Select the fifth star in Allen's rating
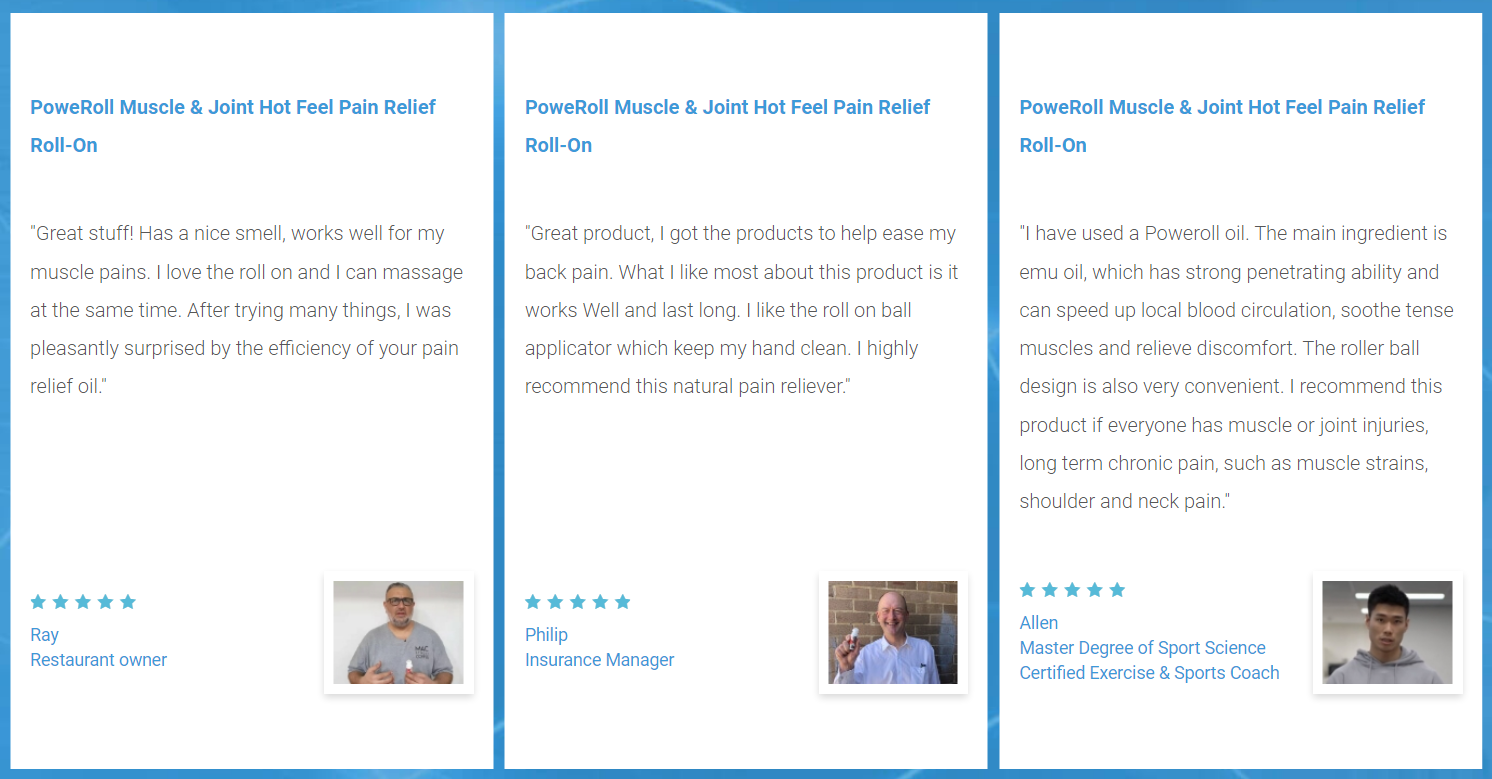Viewport: 1492px width, 779px height. tap(1117, 590)
